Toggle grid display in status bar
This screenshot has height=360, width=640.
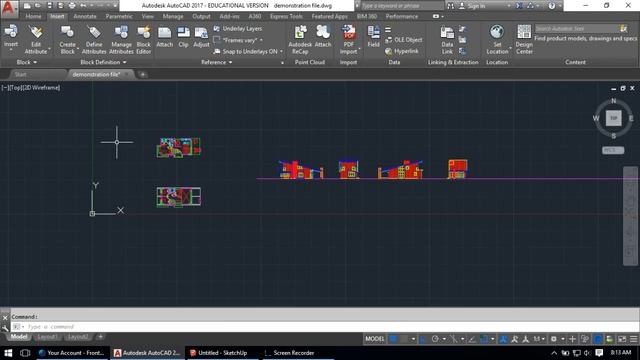(x=393, y=339)
